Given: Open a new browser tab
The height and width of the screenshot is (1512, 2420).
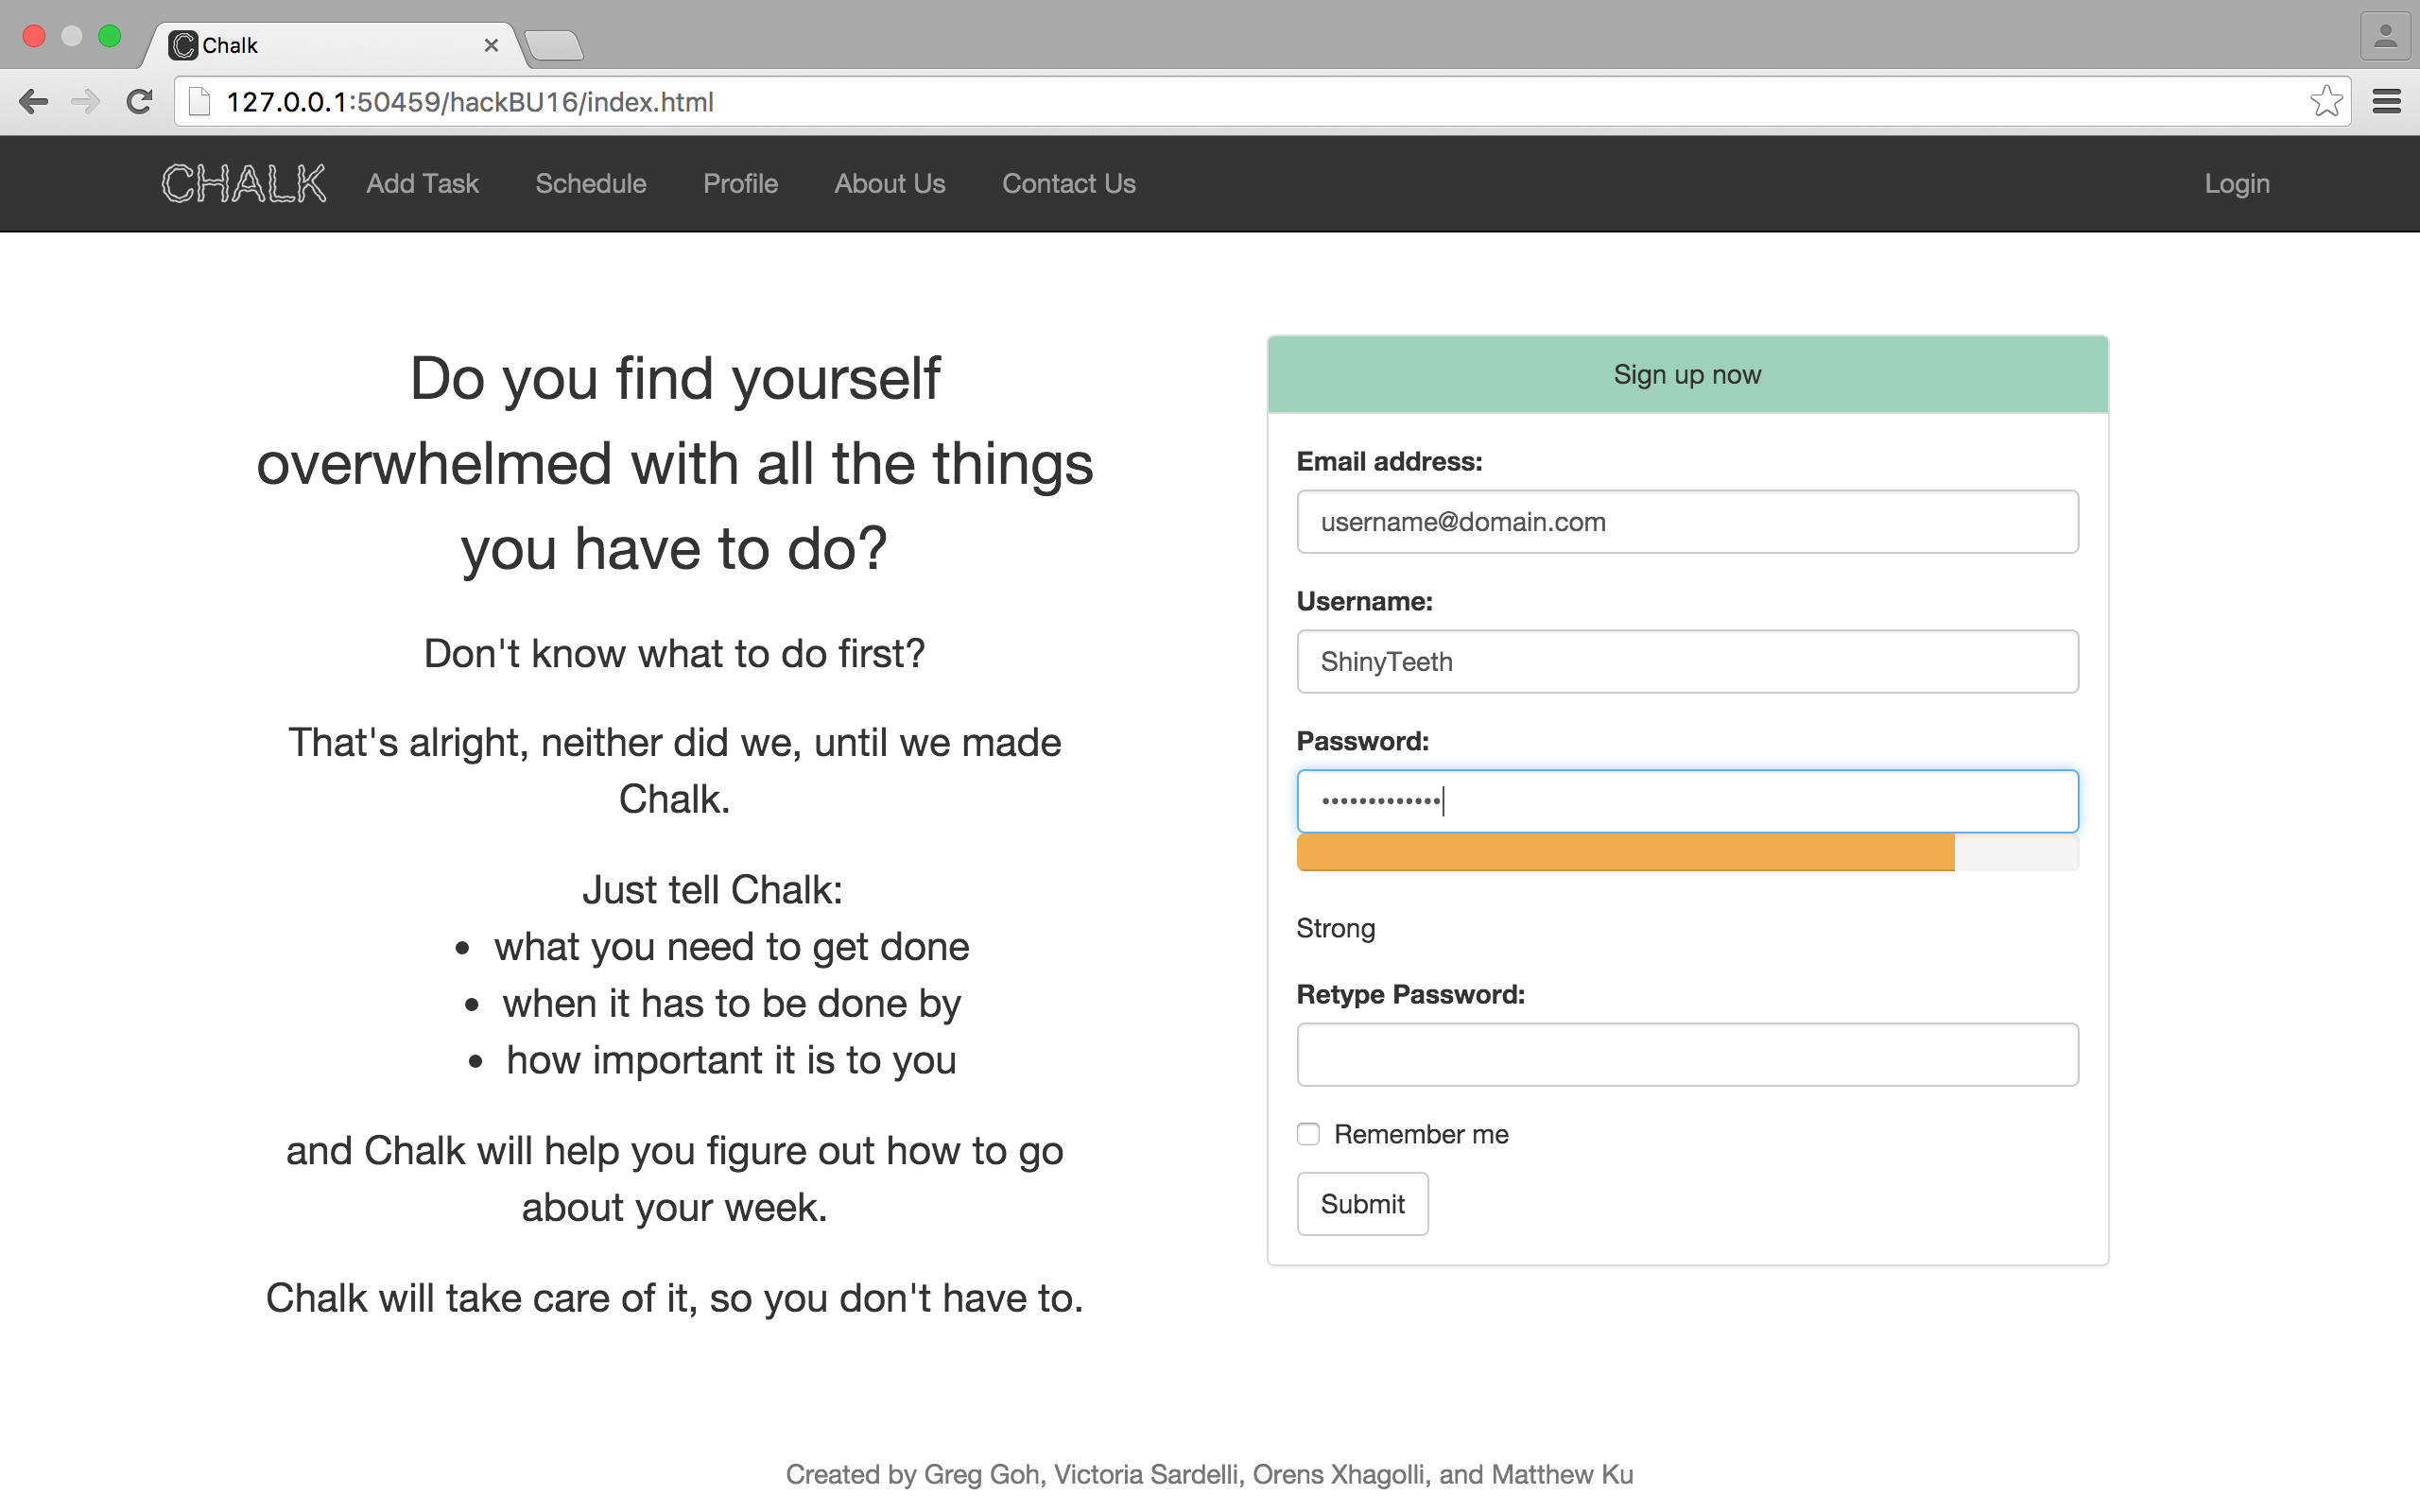Looking at the screenshot, I should coord(553,45).
